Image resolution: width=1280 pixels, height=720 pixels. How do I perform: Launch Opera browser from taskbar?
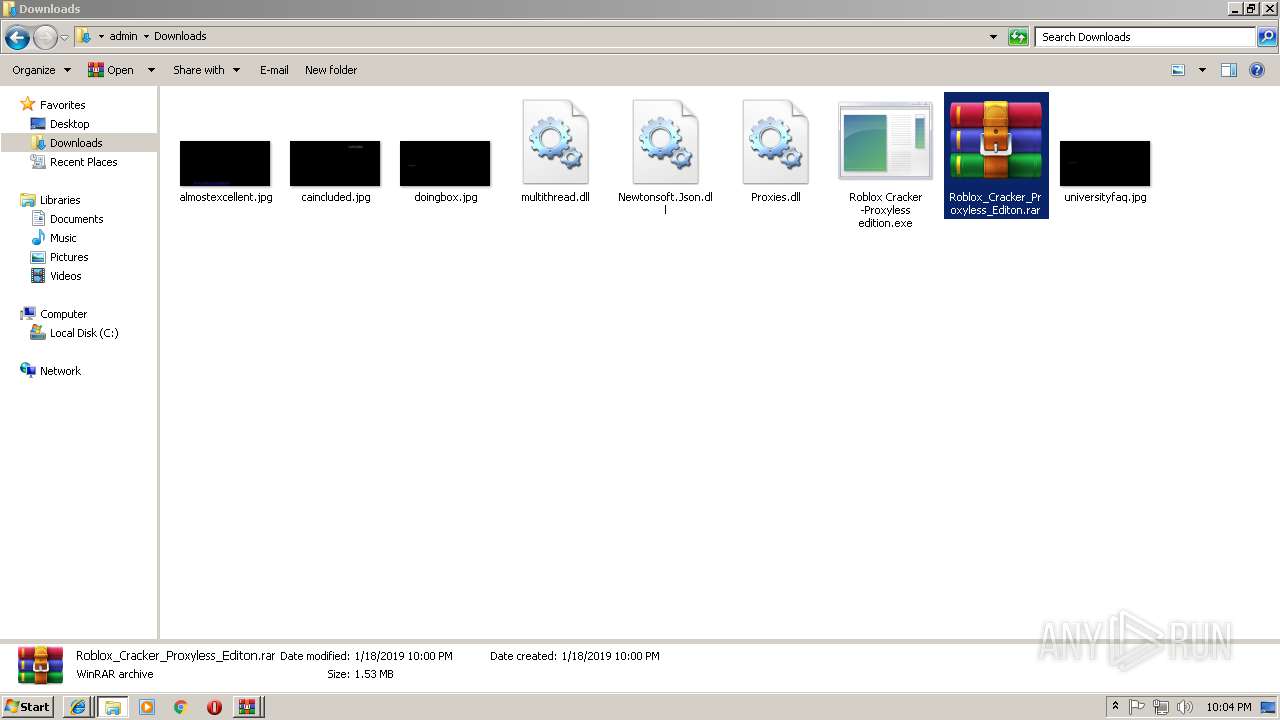[214, 707]
